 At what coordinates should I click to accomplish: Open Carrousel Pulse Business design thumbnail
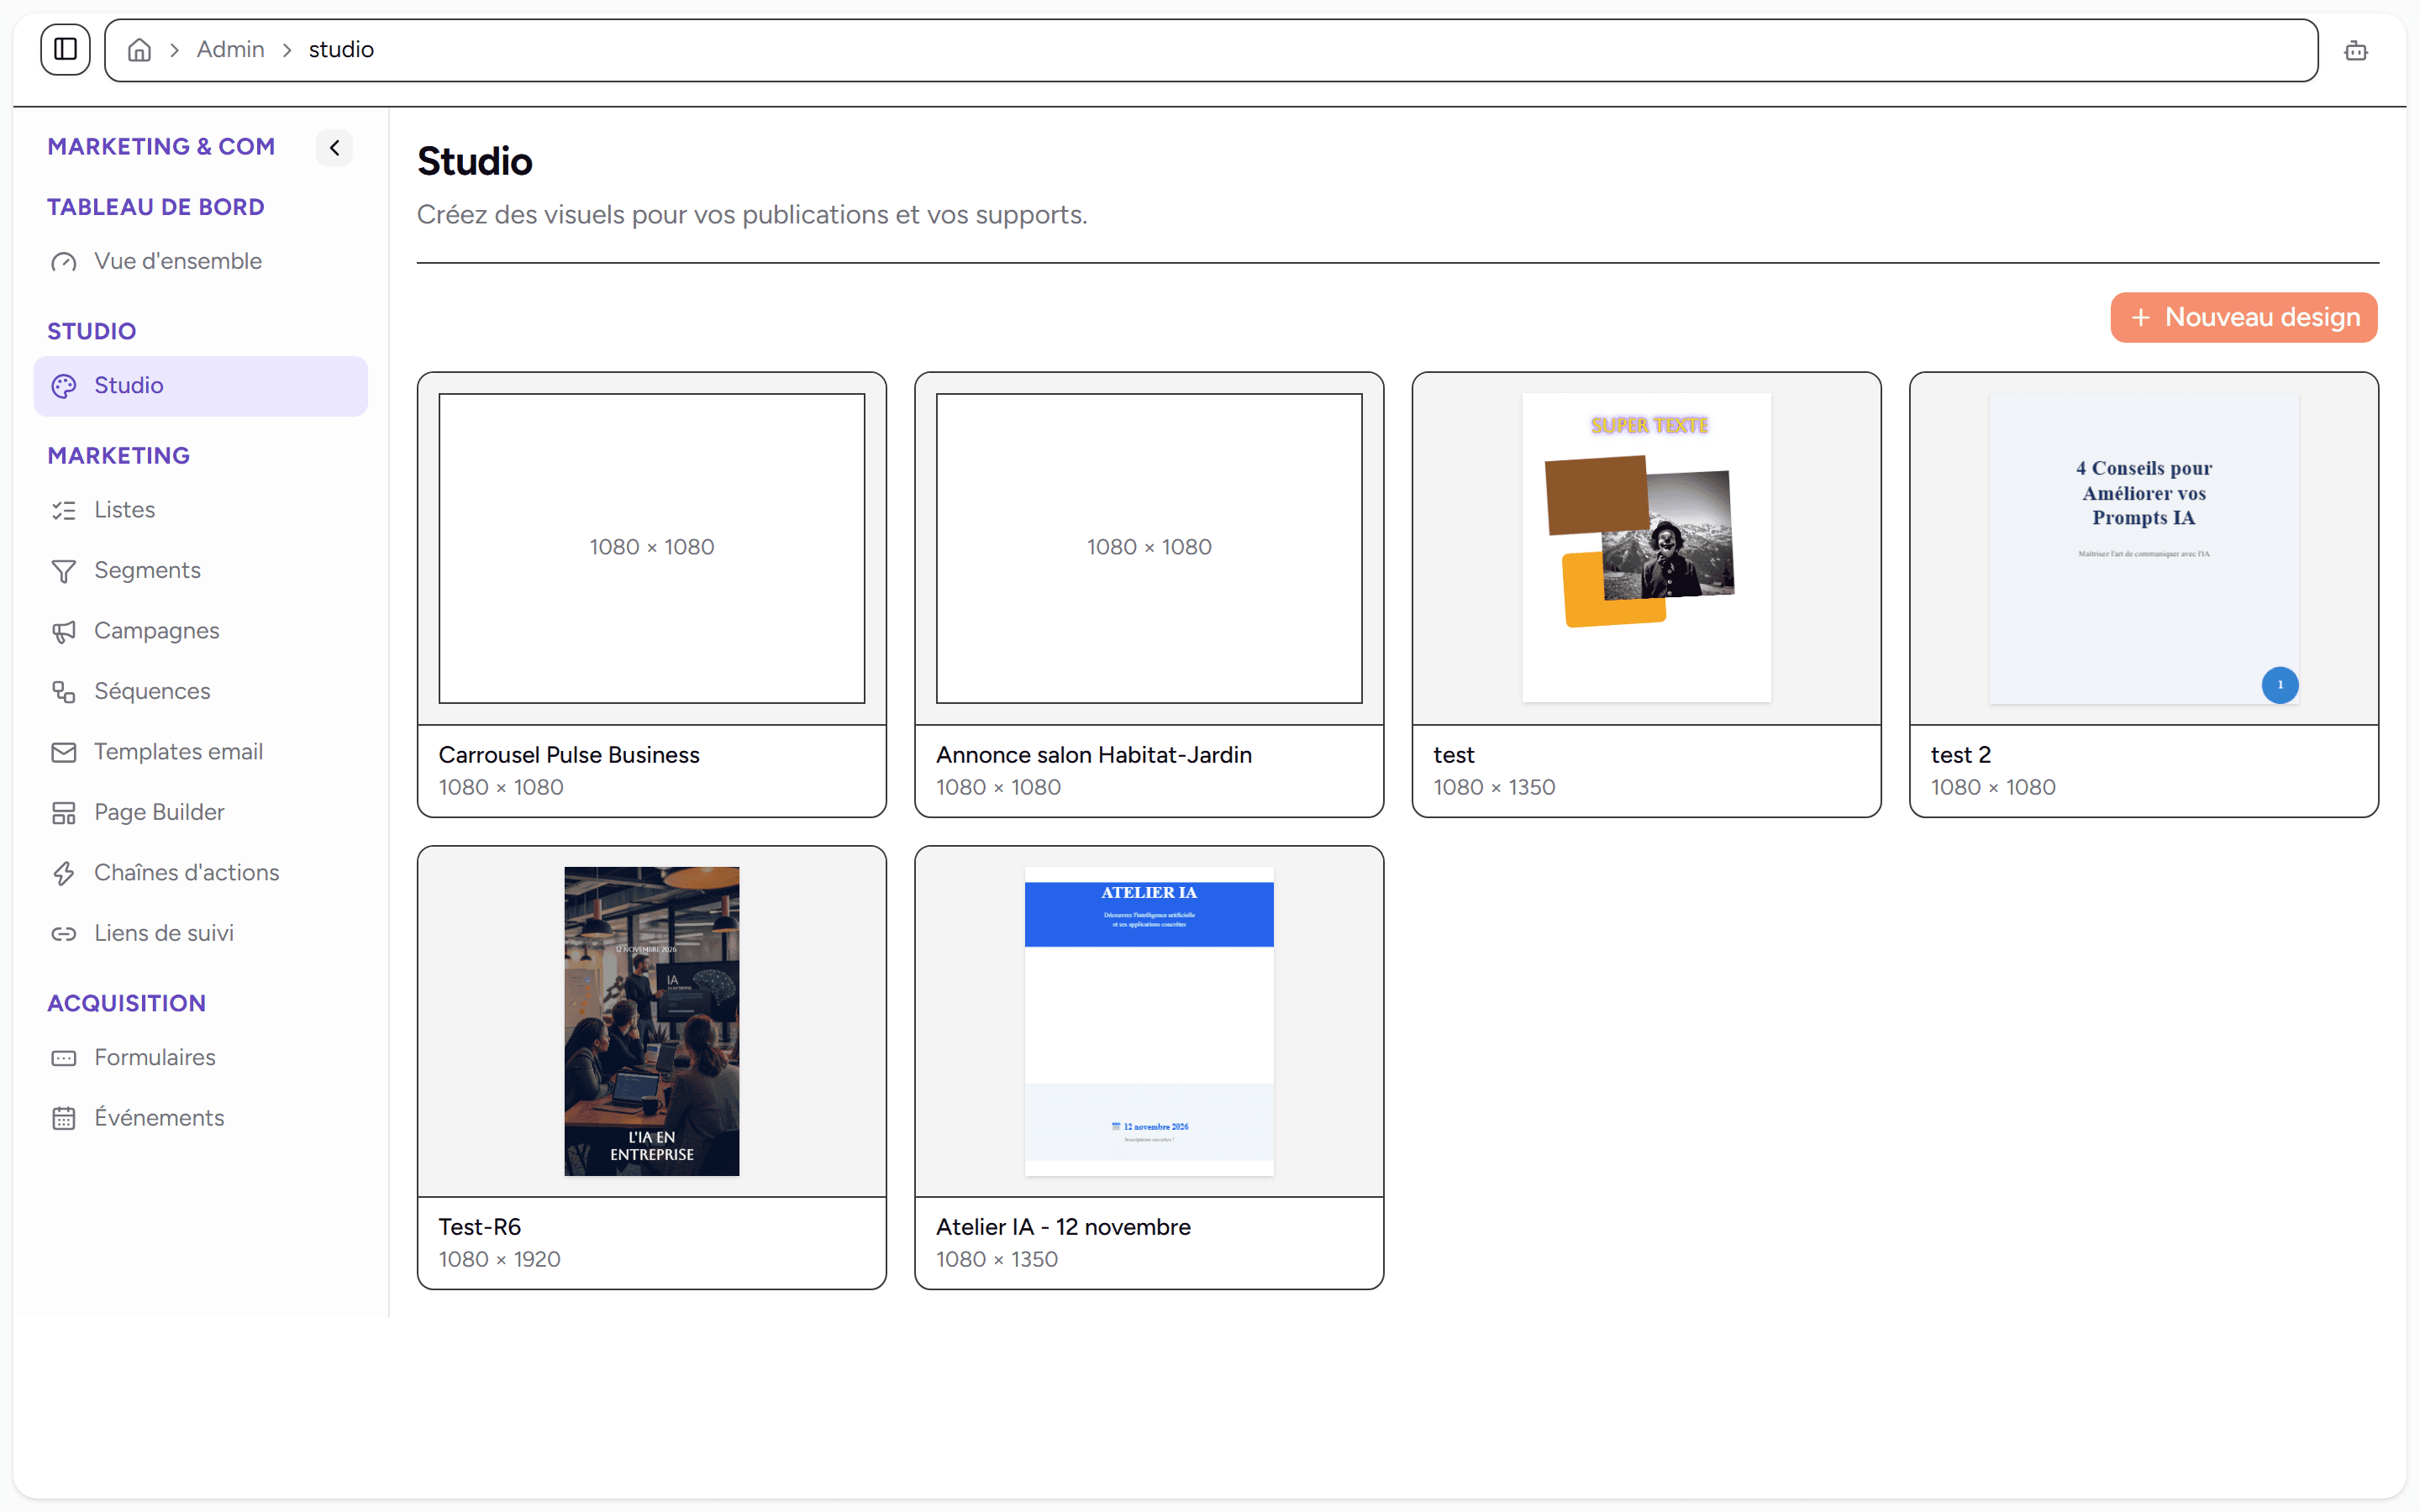click(x=652, y=548)
